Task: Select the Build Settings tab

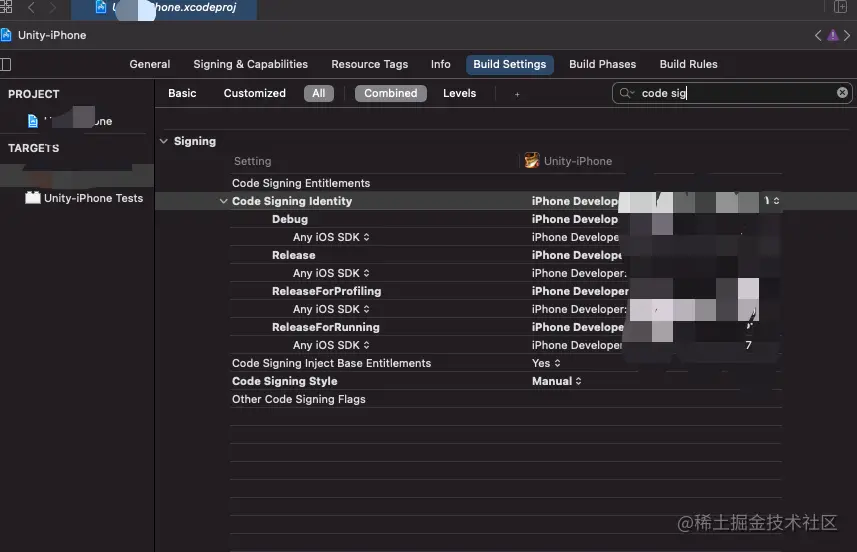Action: tap(509, 64)
